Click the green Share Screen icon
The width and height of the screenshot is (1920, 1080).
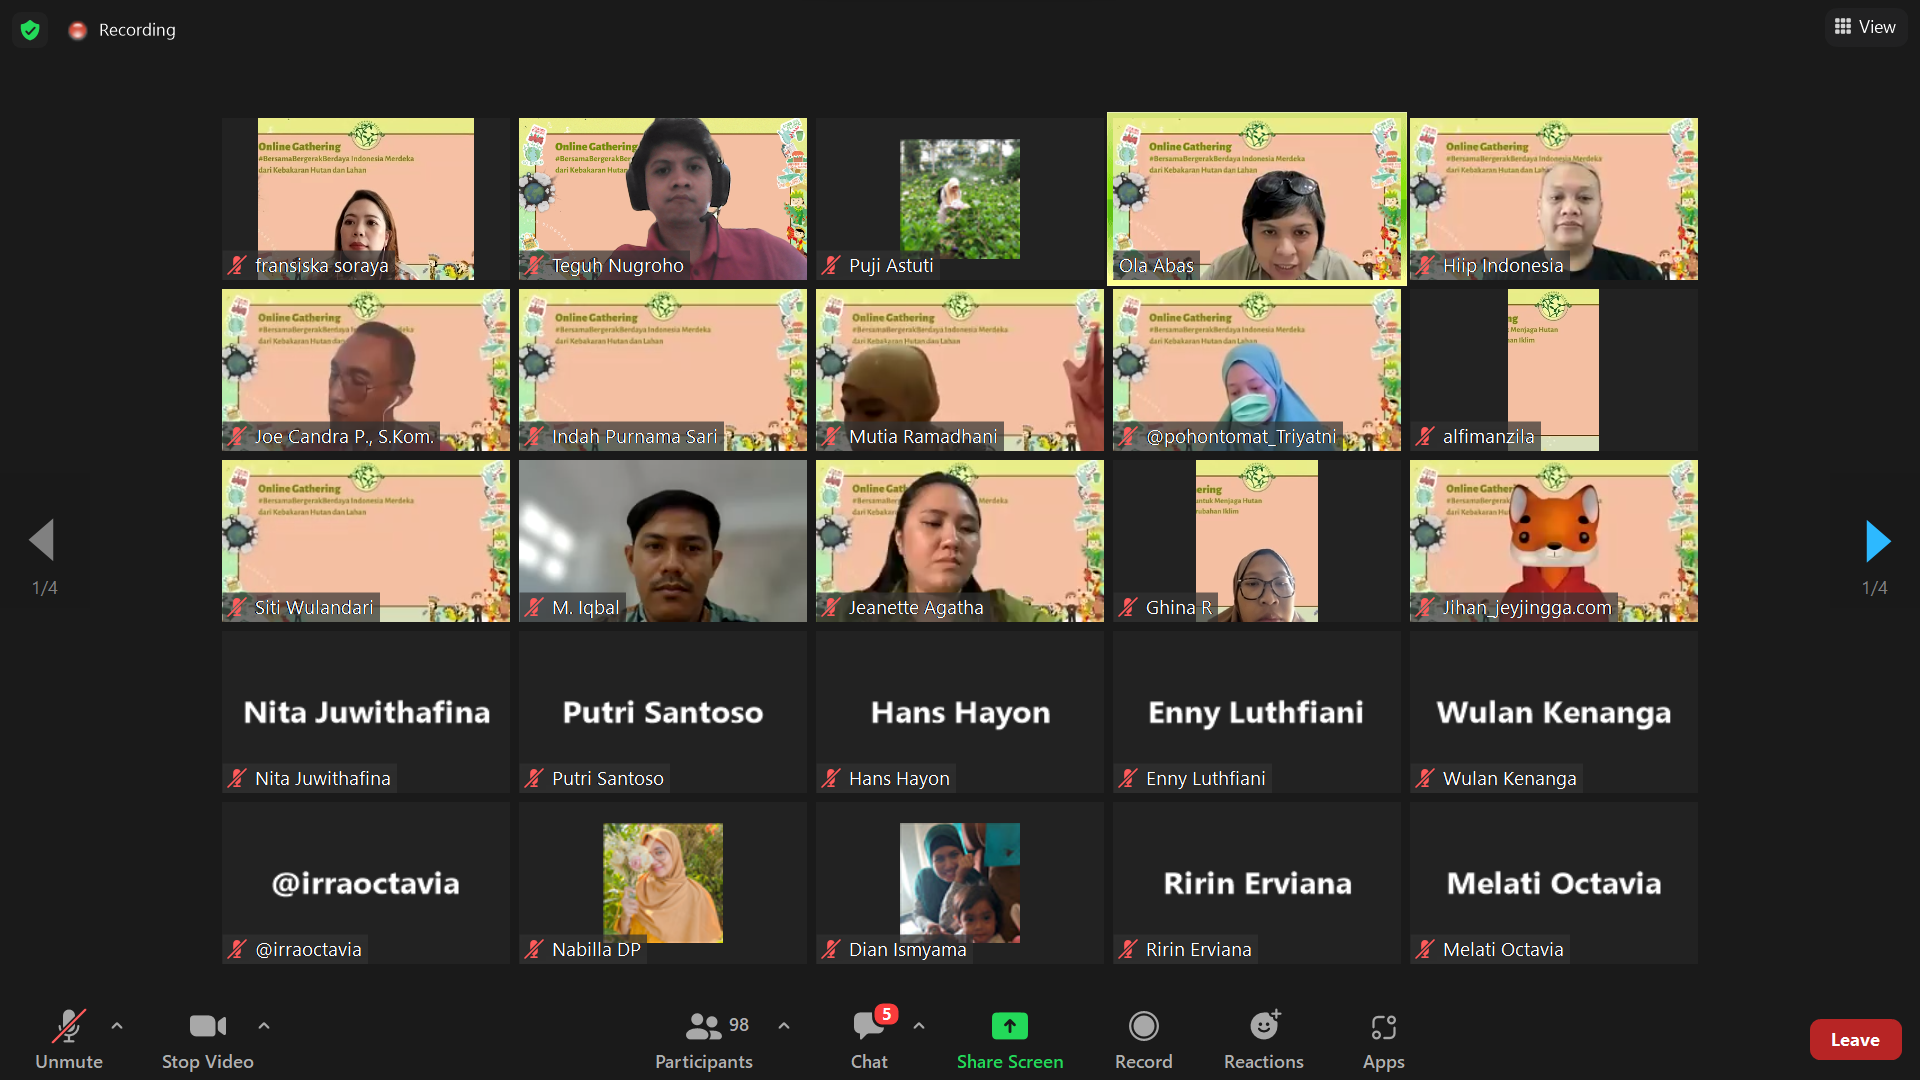[x=1009, y=1026]
